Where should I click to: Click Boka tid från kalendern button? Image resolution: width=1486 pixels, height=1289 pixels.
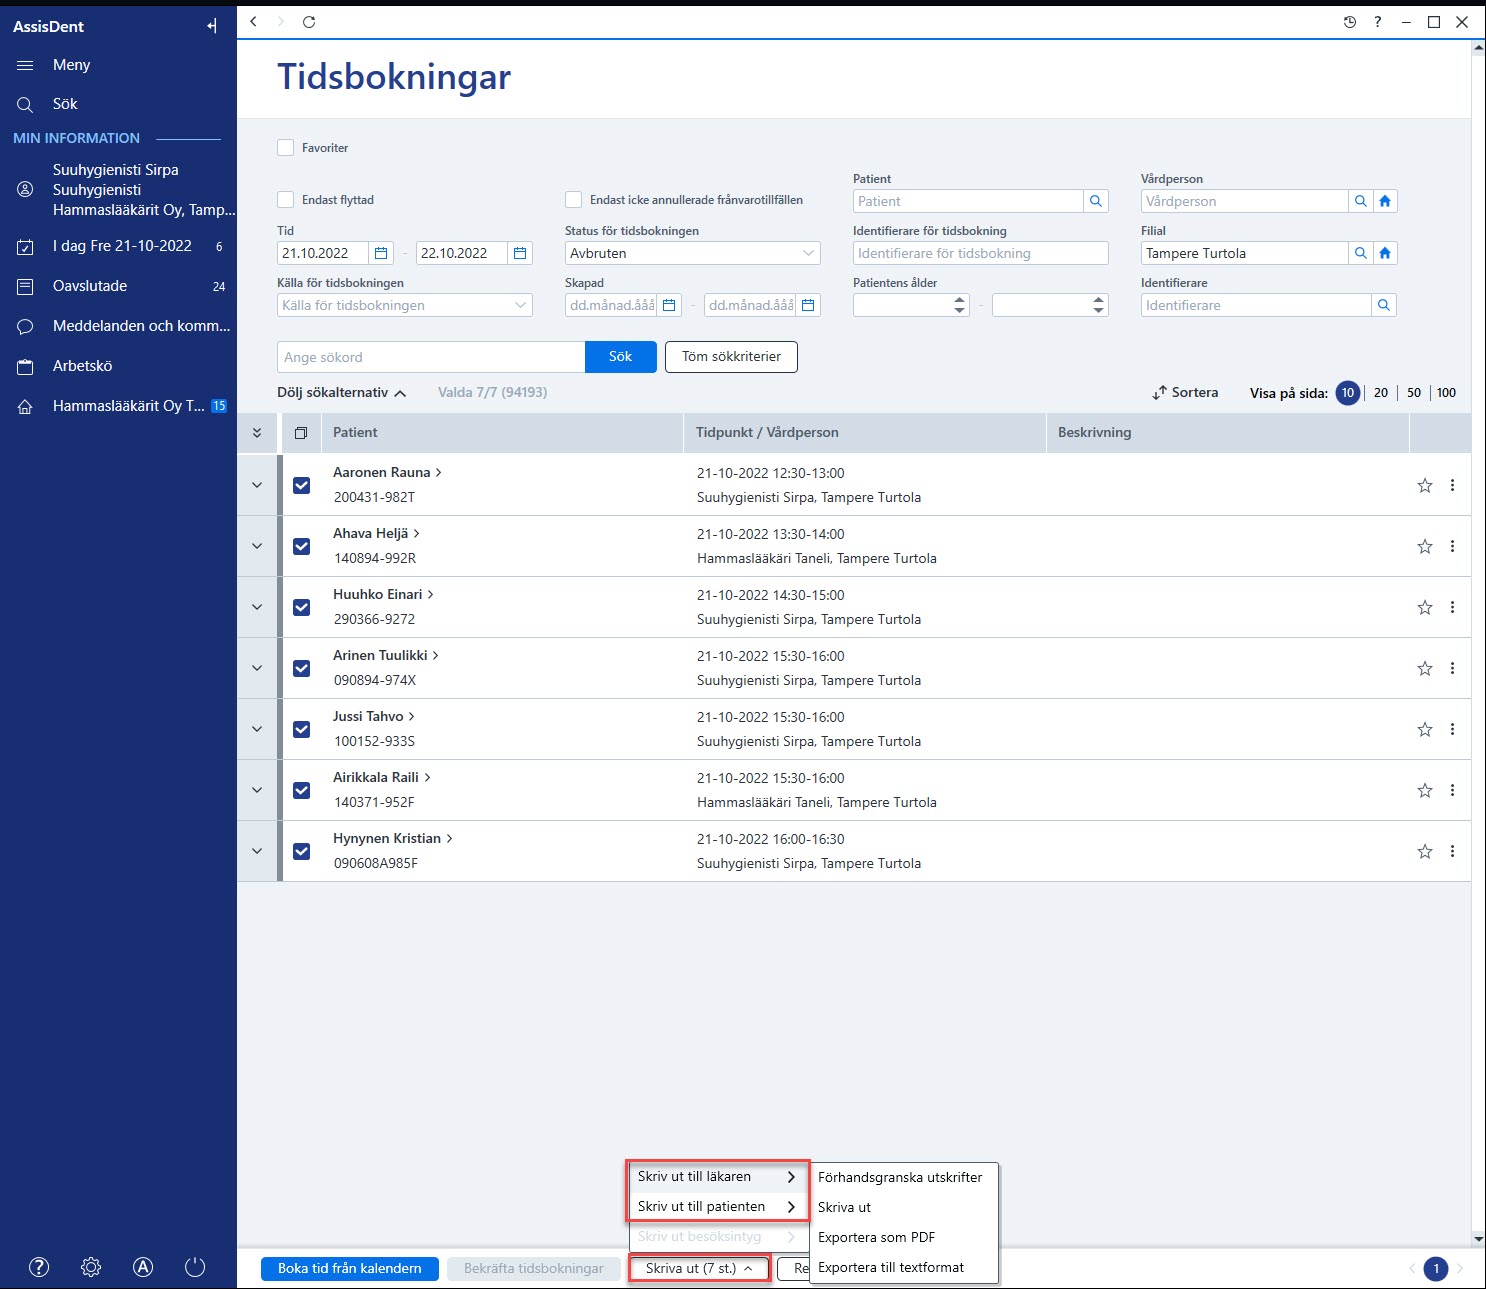point(350,1268)
